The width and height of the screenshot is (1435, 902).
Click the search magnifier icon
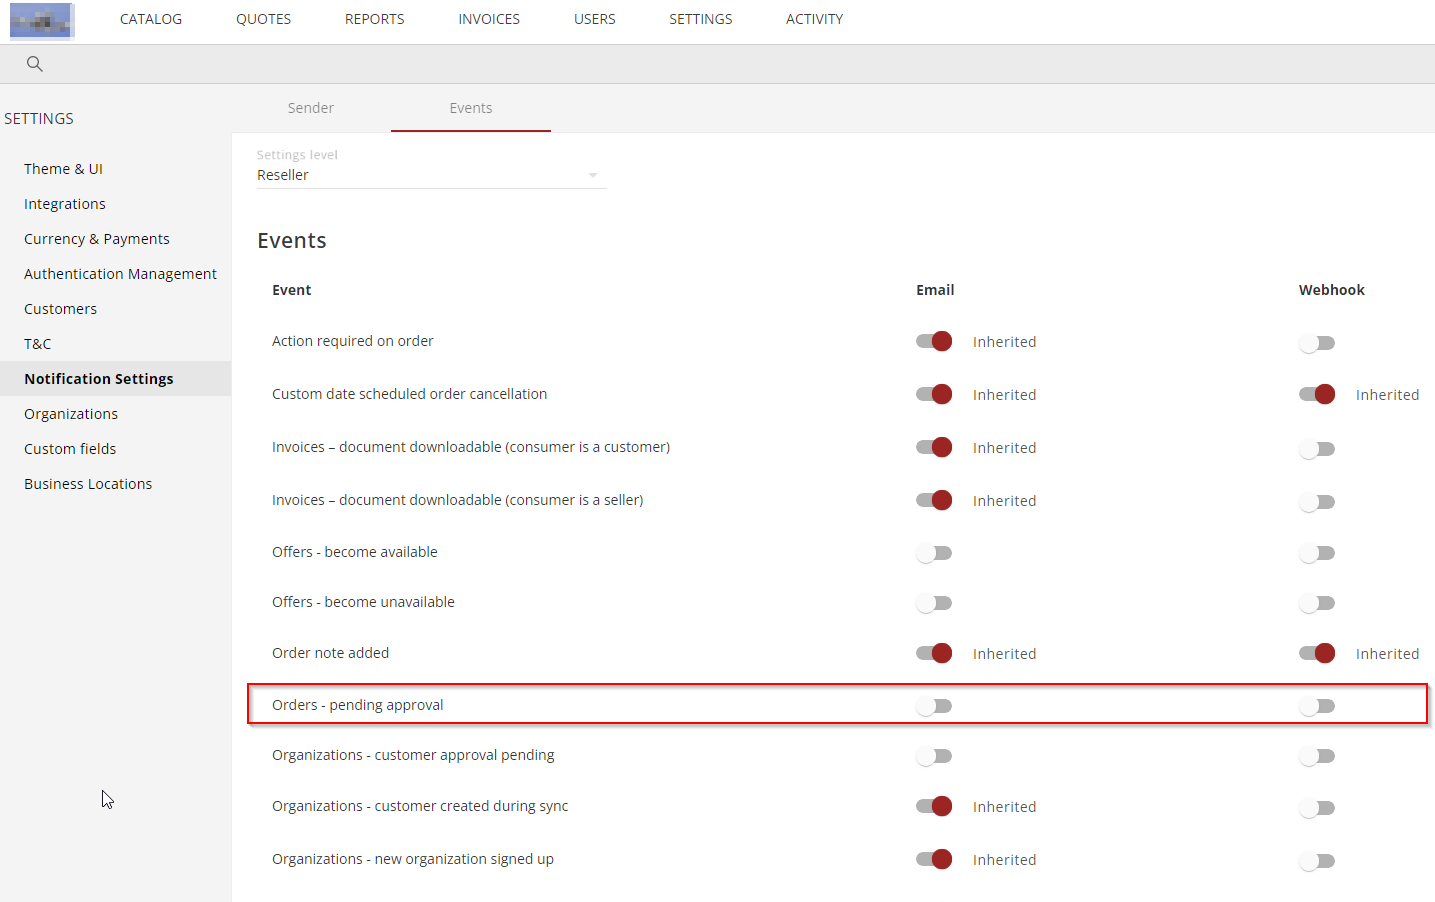coord(34,63)
